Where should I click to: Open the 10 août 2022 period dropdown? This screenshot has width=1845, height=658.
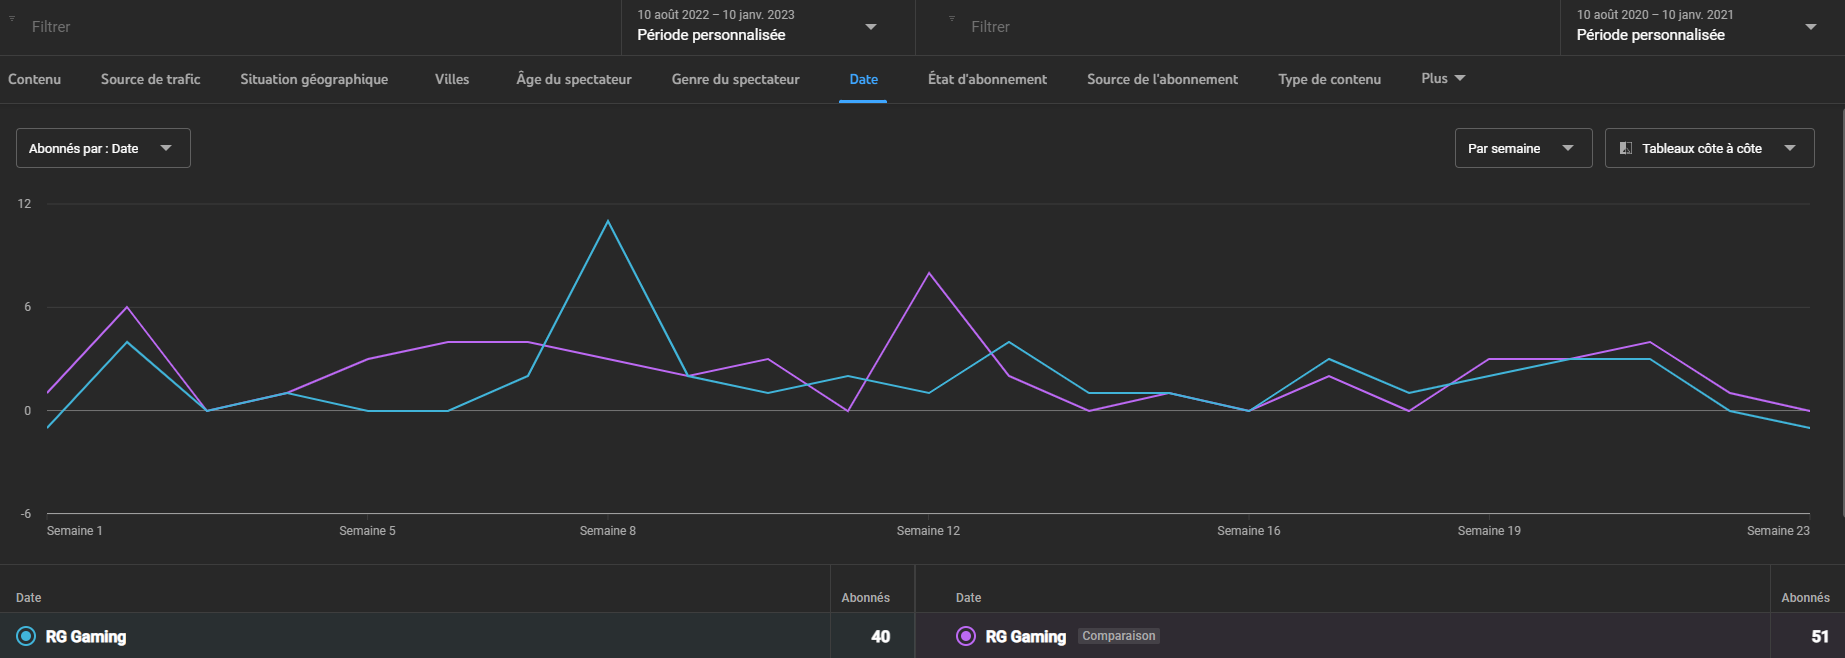pos(768,27)
